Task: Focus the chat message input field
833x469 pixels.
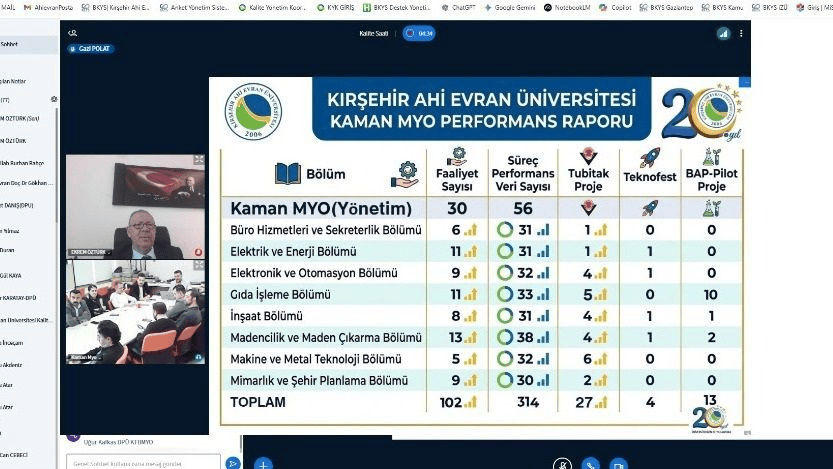Action: pos(143,463)
